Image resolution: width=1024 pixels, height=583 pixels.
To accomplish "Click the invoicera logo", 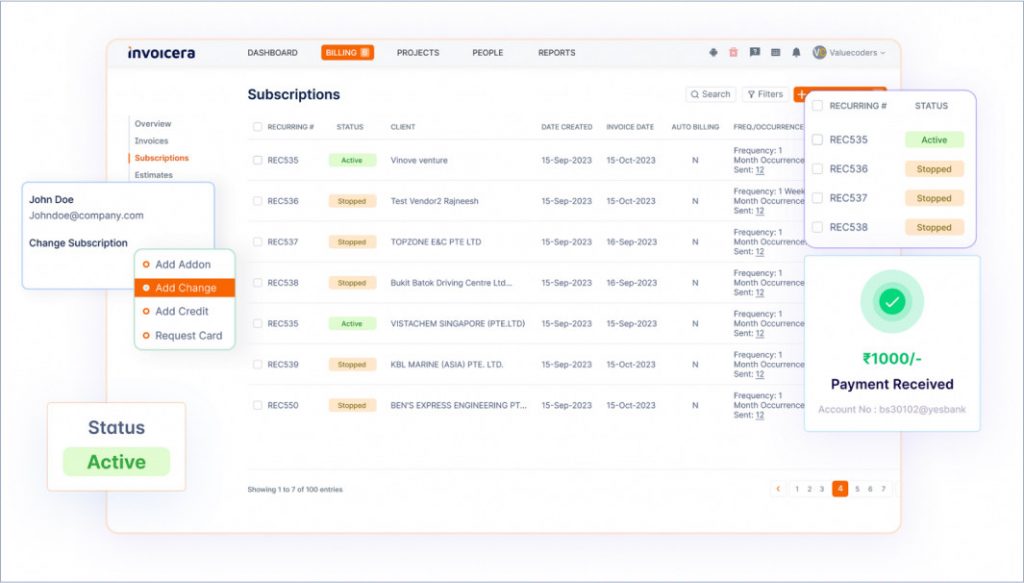I will 161,53.
